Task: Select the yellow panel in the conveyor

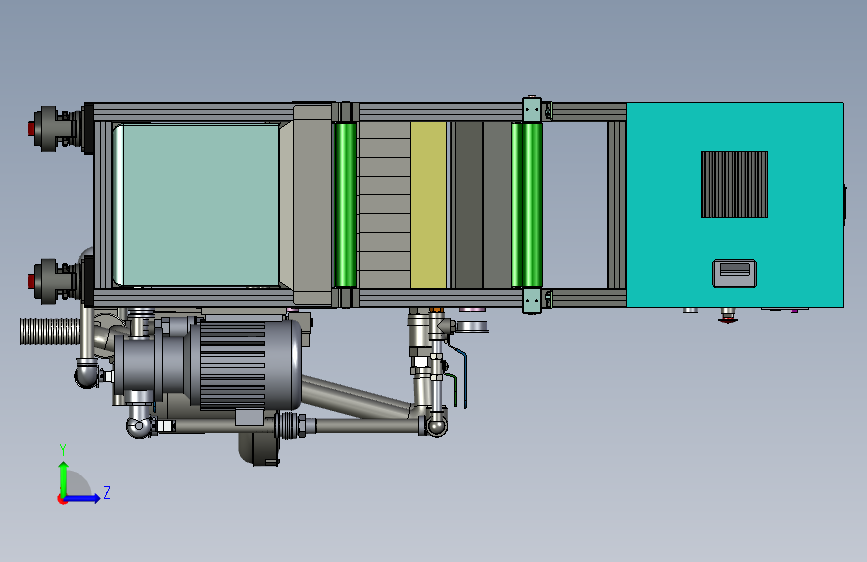Action: tap(428, 205)
